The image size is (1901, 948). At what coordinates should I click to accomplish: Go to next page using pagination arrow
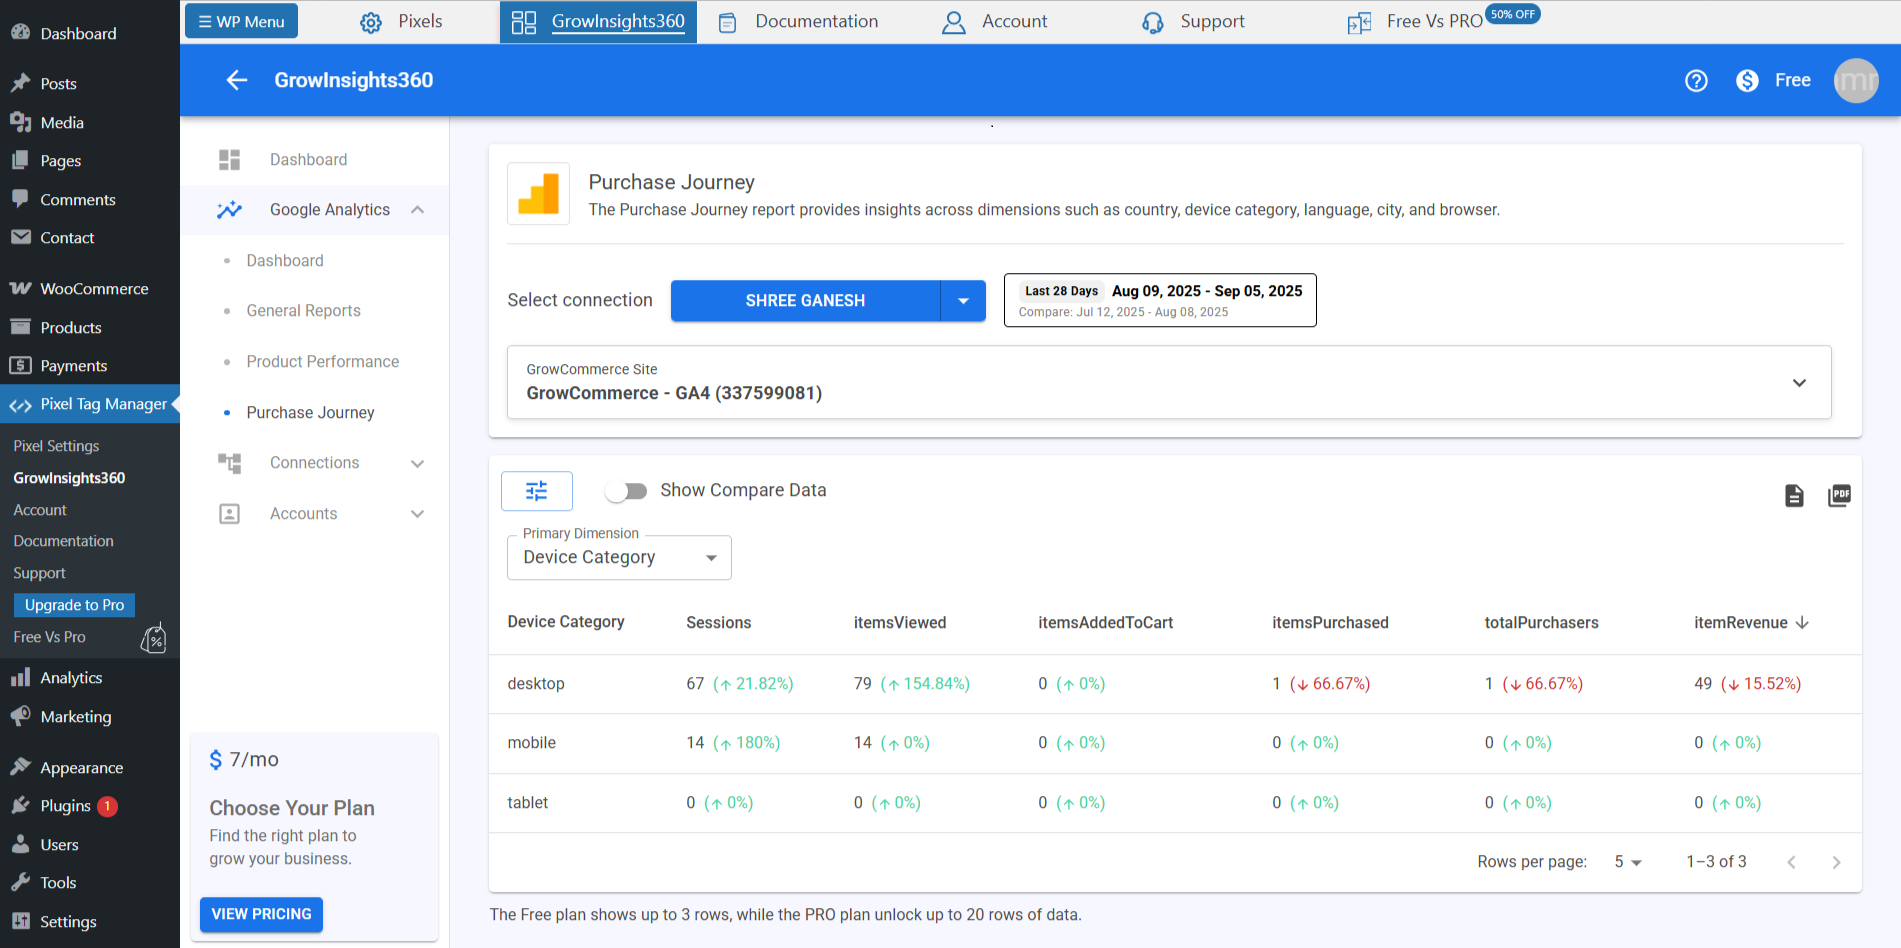(1836, 861)
